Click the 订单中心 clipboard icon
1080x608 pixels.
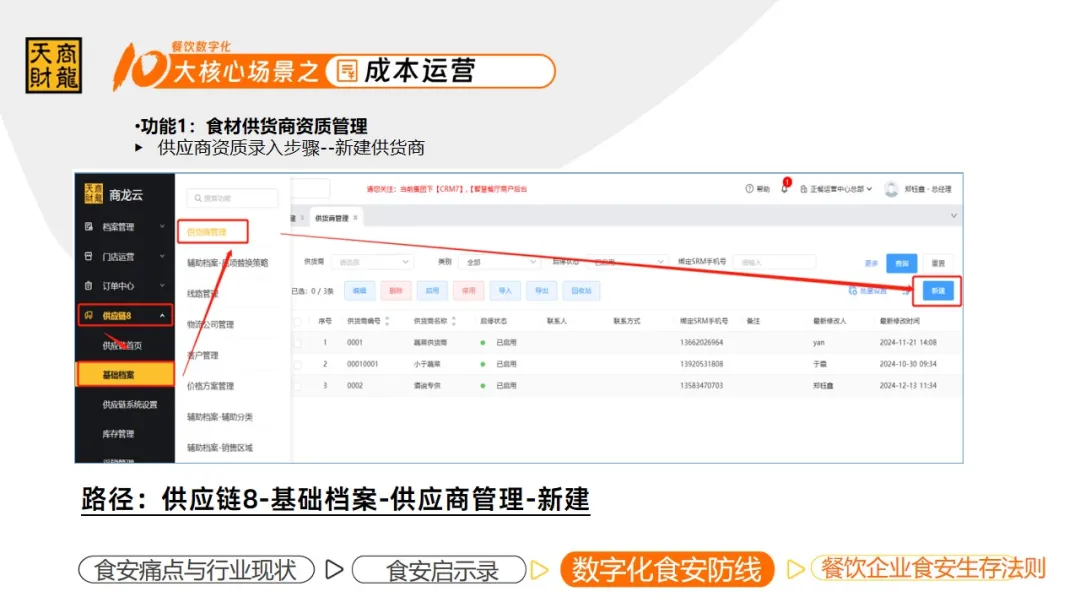click(89, 286)
